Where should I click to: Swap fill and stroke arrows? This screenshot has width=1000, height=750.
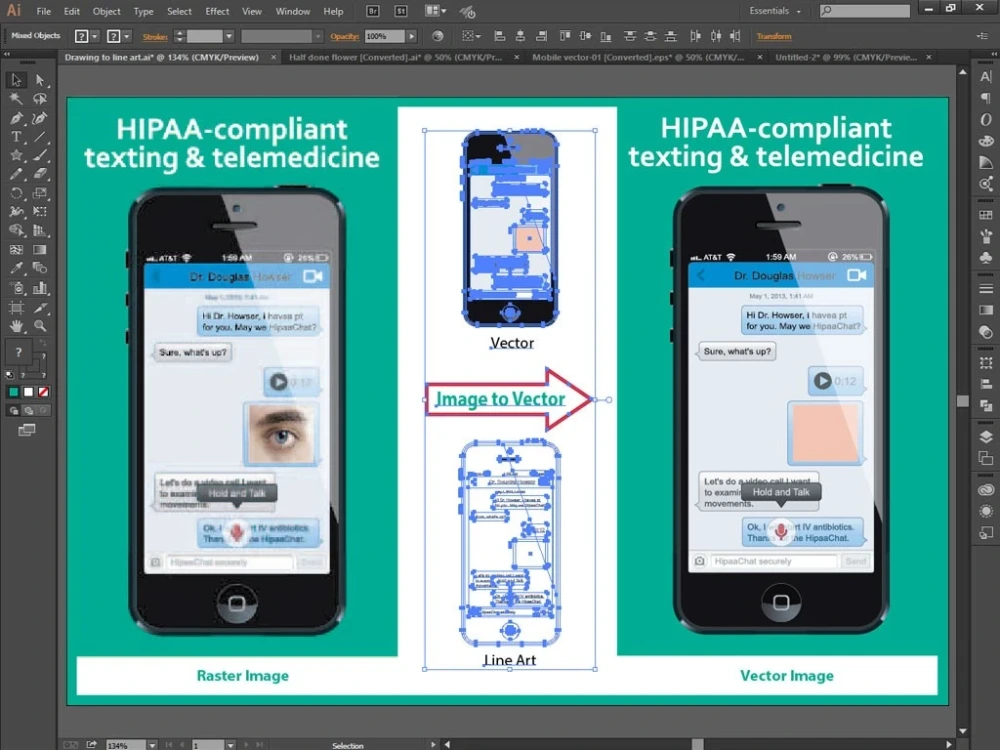coord(43,344)
